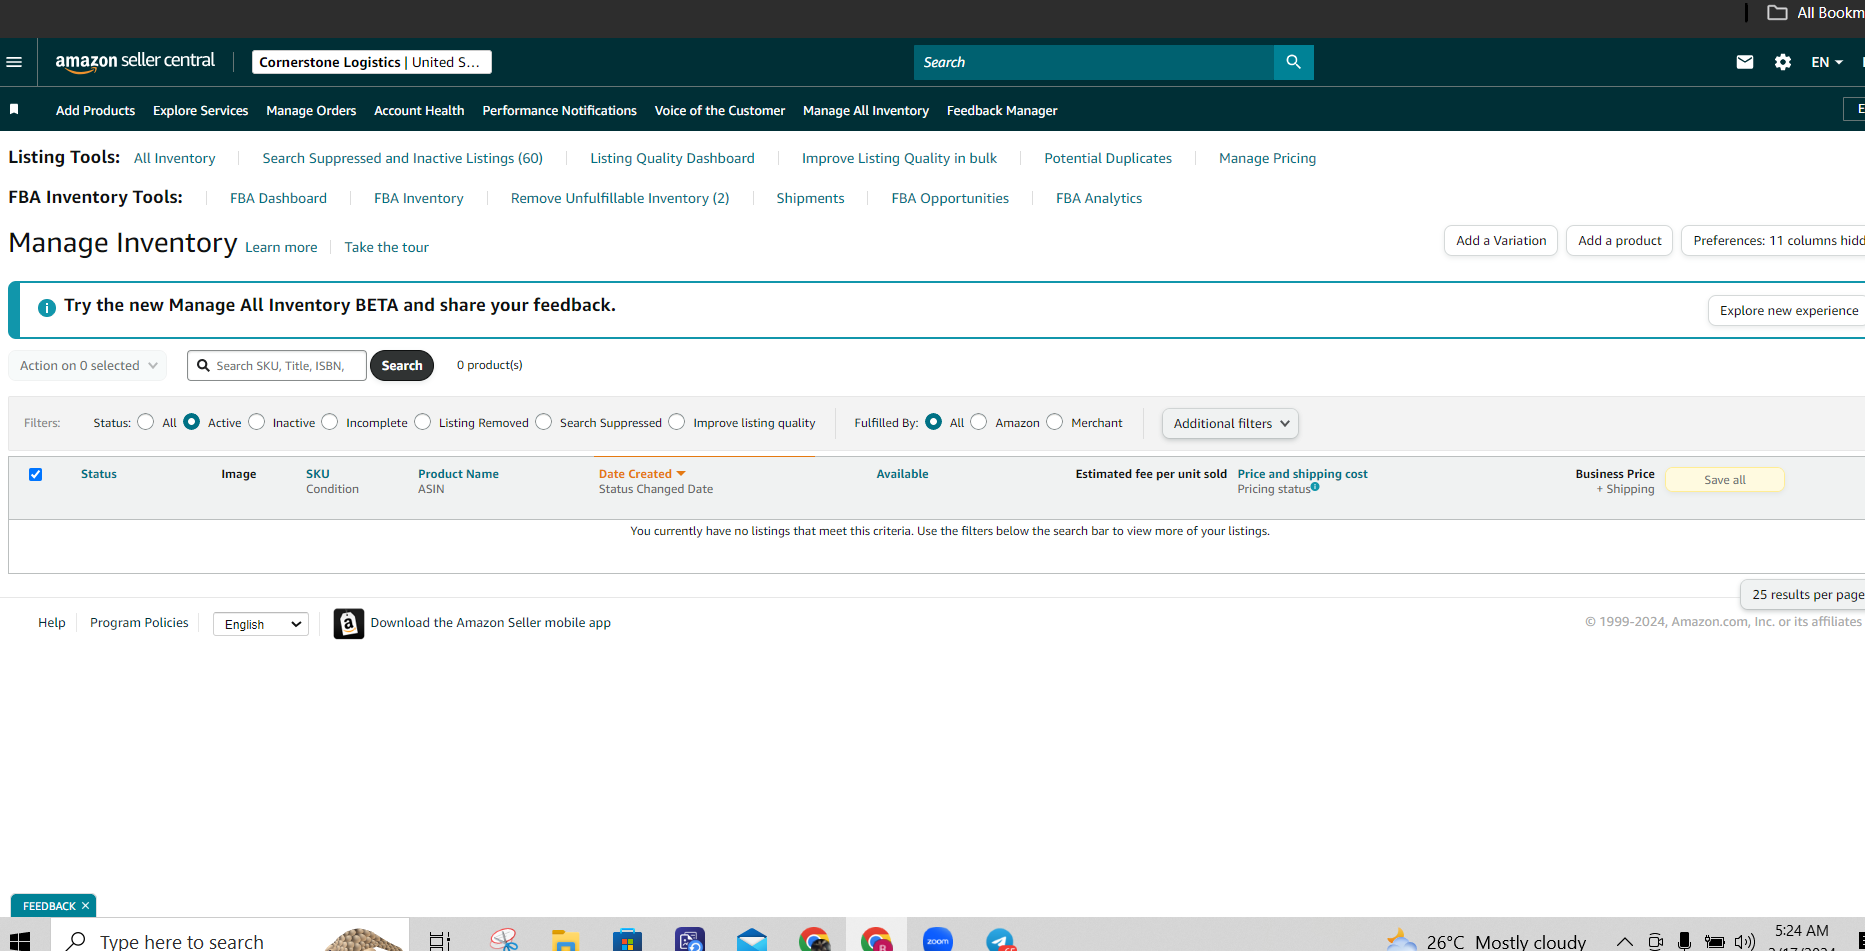The height and width of the screenshot is (951, 1865).
Task: Open Add Products menu item
Action: coord(95,110)
